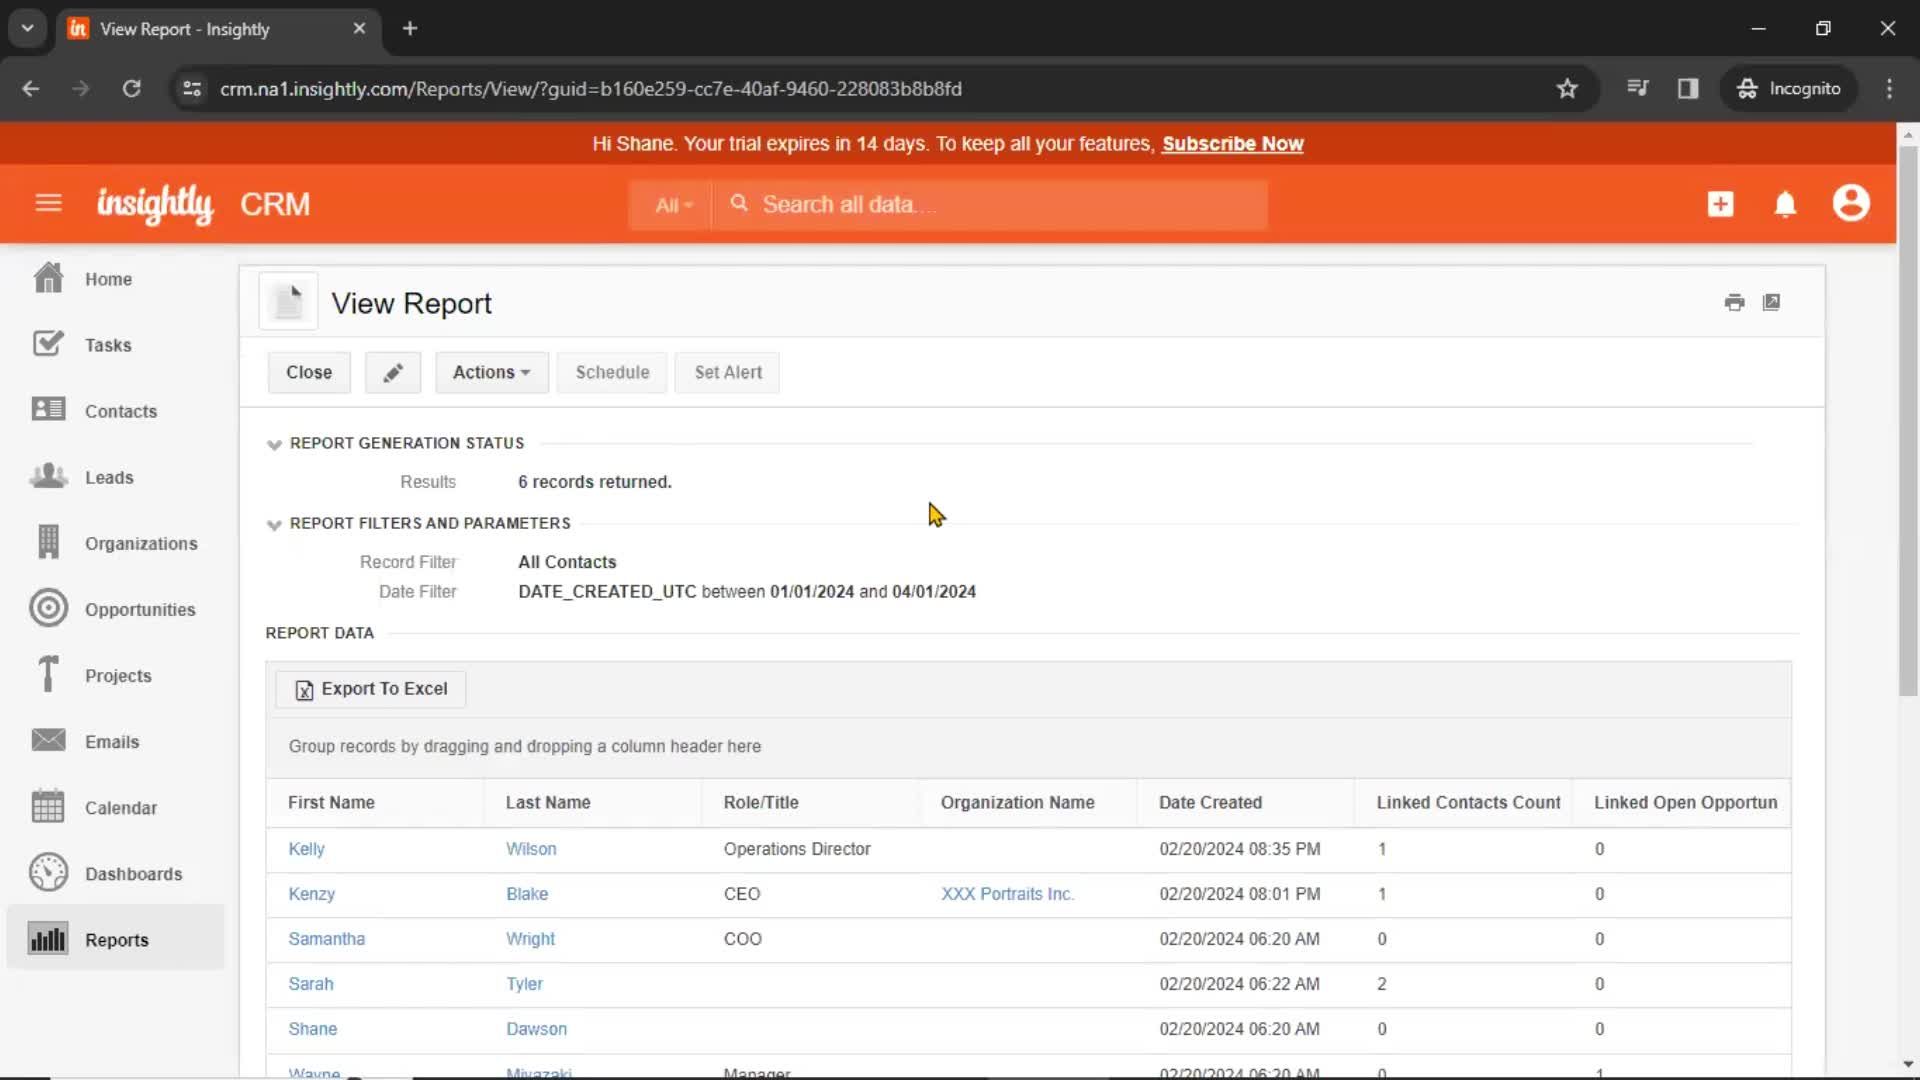Click the Tasks checkmark icon

tap(48, 344)
